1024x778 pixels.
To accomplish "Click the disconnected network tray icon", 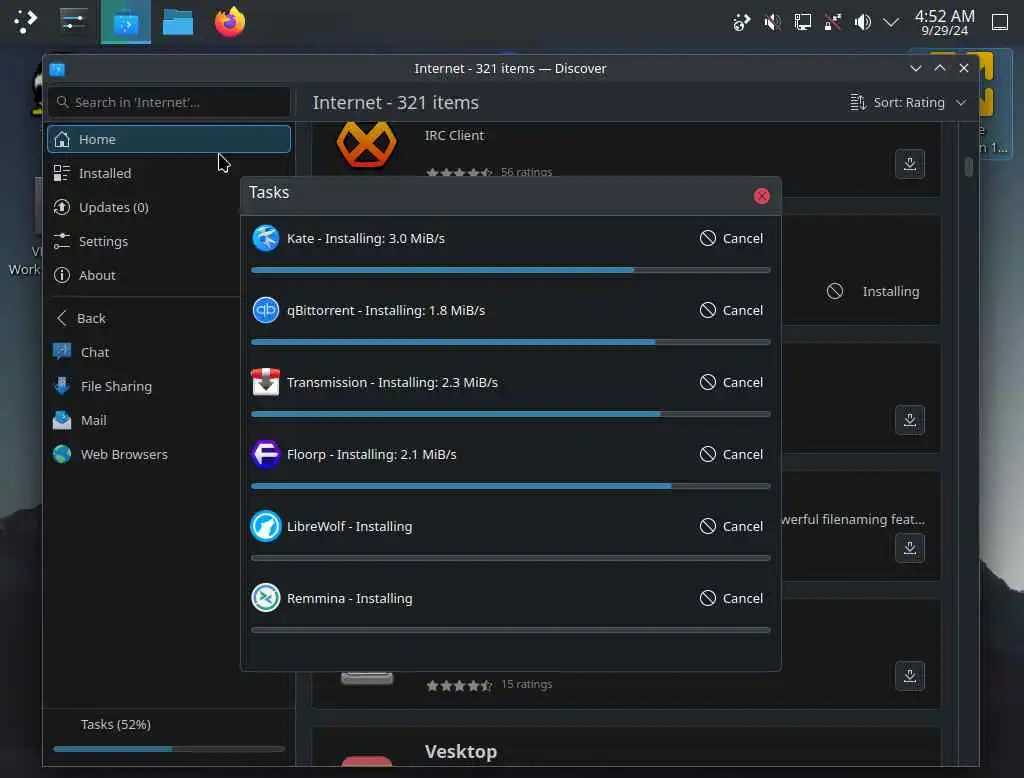I will click(833, 23).
